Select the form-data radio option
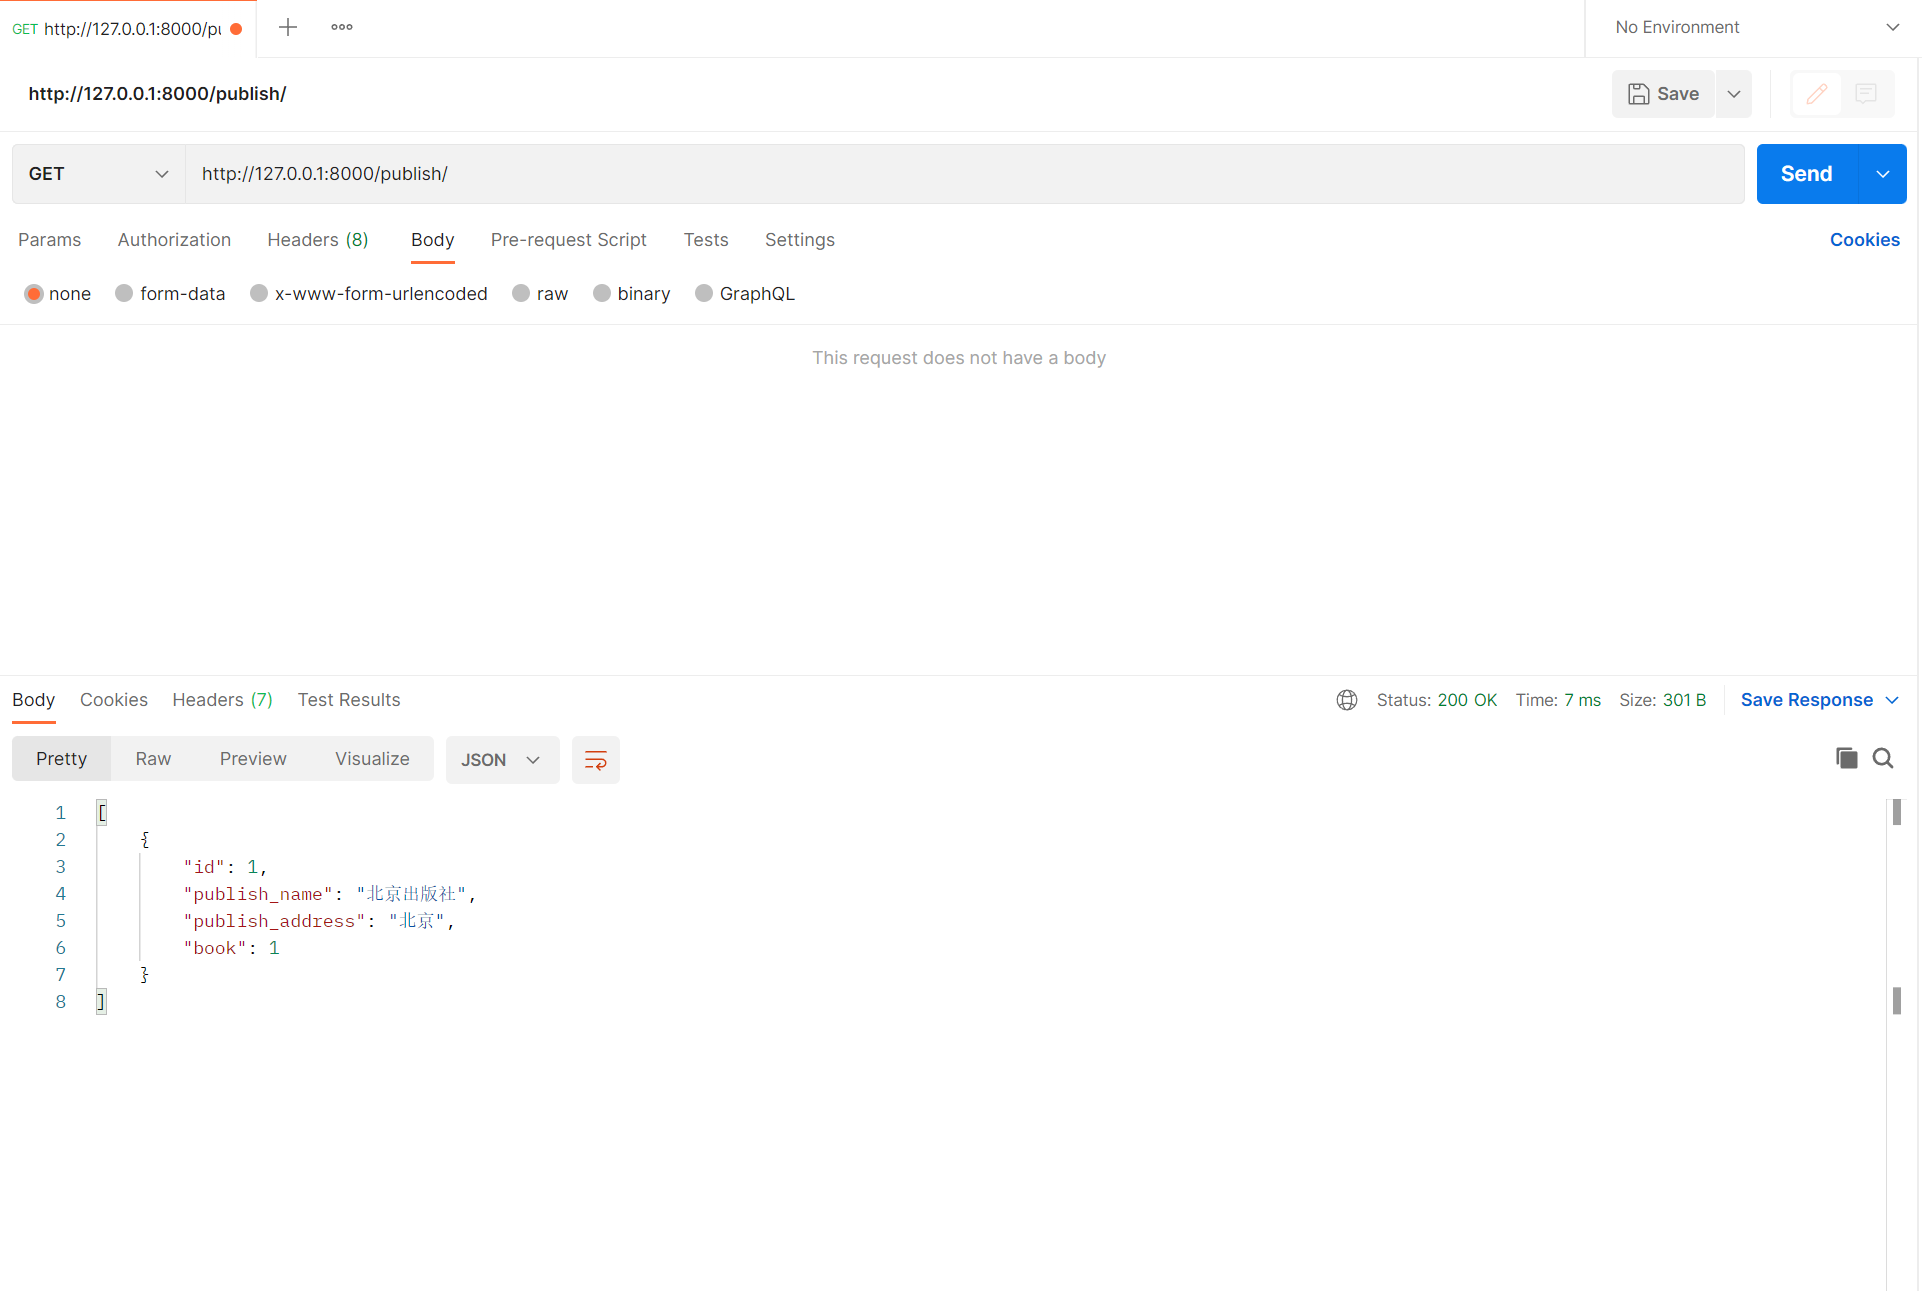Image resolution: width=1922 pixels, height=1291 pixels. pyautogui.click(x=124, y=293)
